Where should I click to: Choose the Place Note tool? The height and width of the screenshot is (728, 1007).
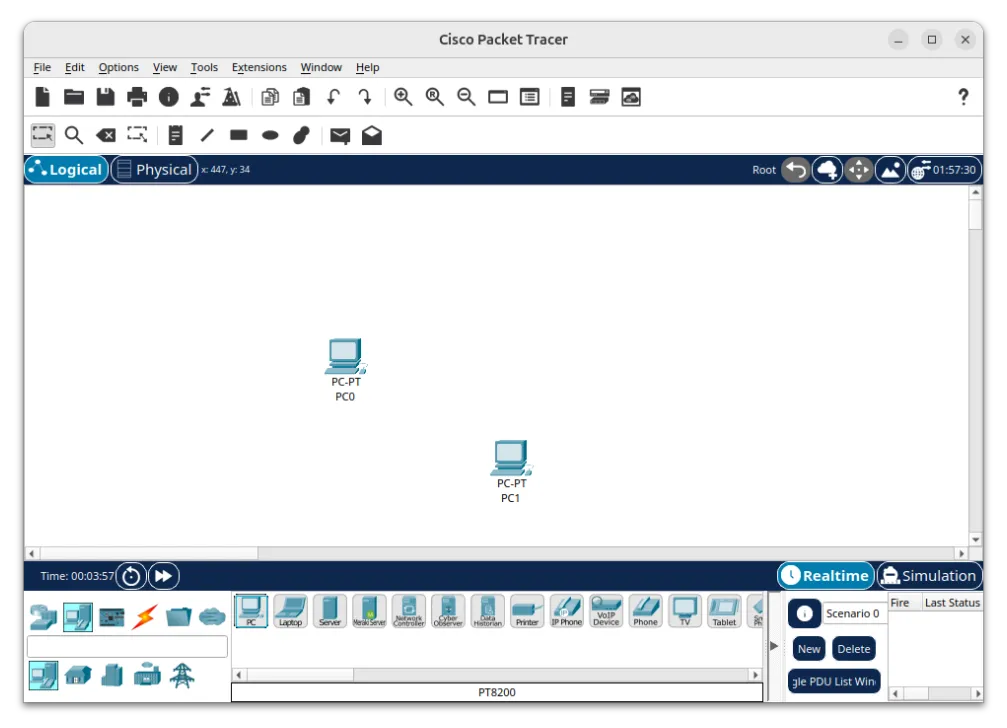[x=176, y=135]
